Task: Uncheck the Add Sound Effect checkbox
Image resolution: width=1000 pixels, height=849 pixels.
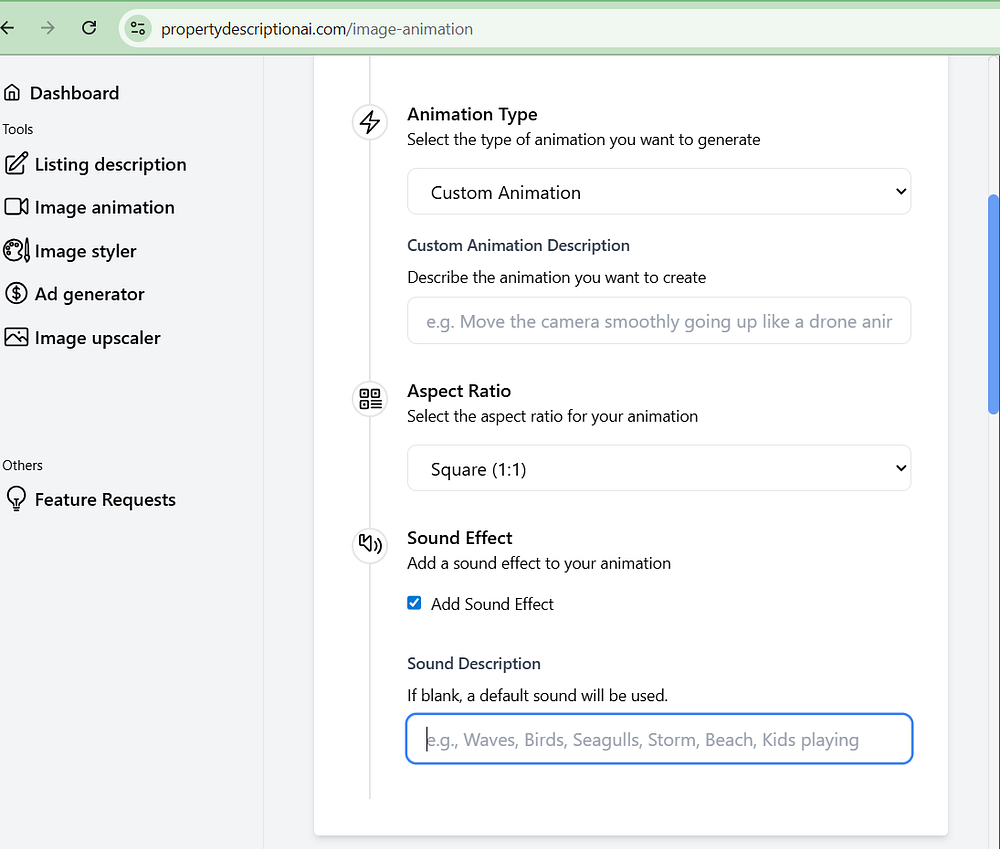Action: [414, 603]
